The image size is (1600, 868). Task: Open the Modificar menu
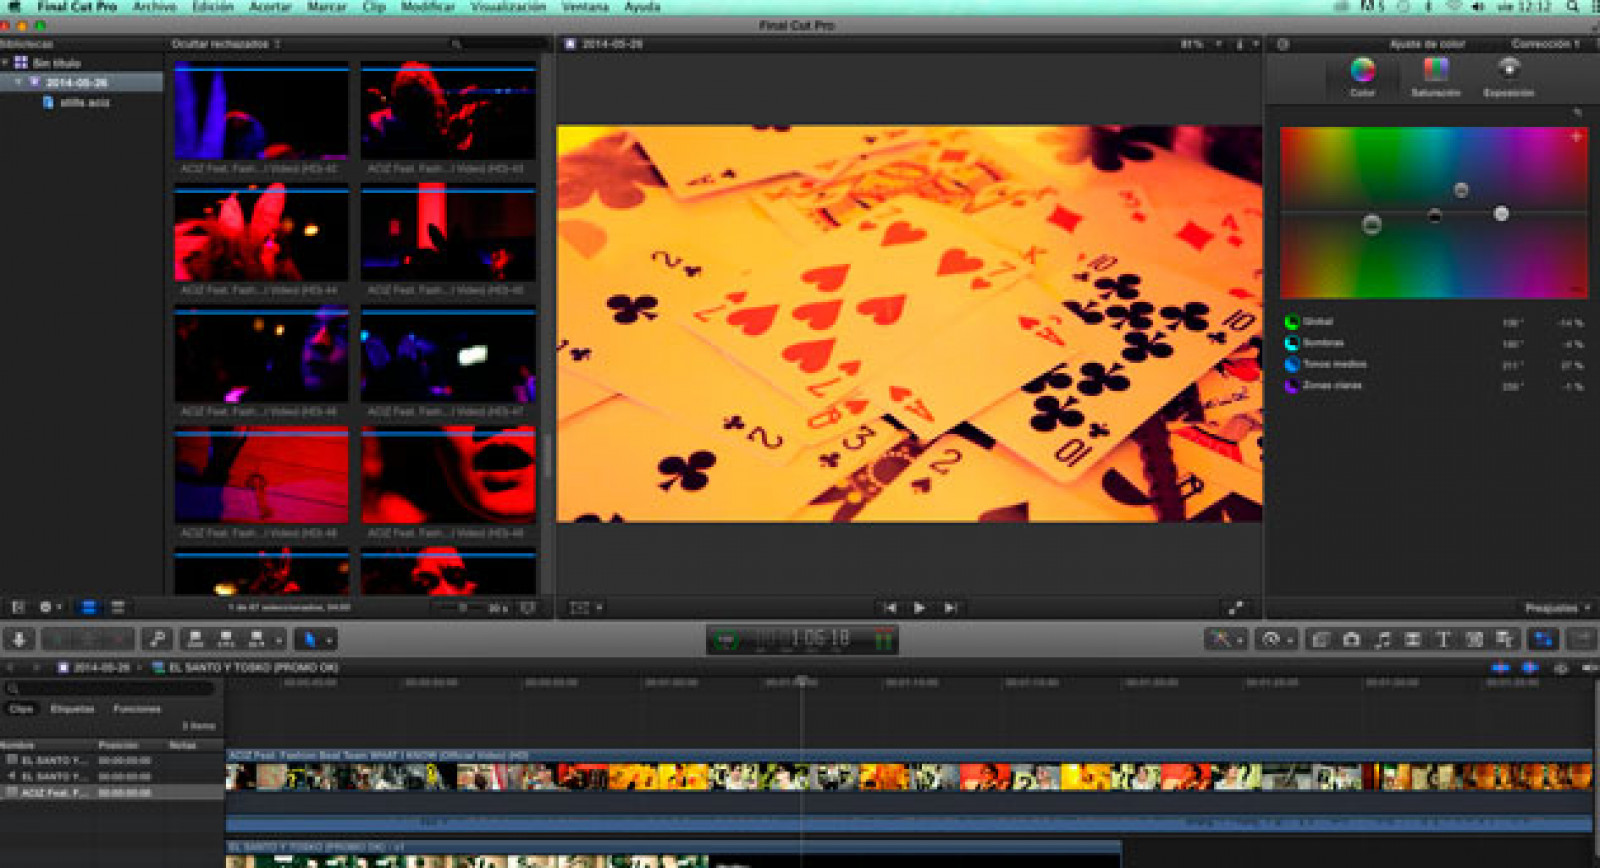point(428,6)
